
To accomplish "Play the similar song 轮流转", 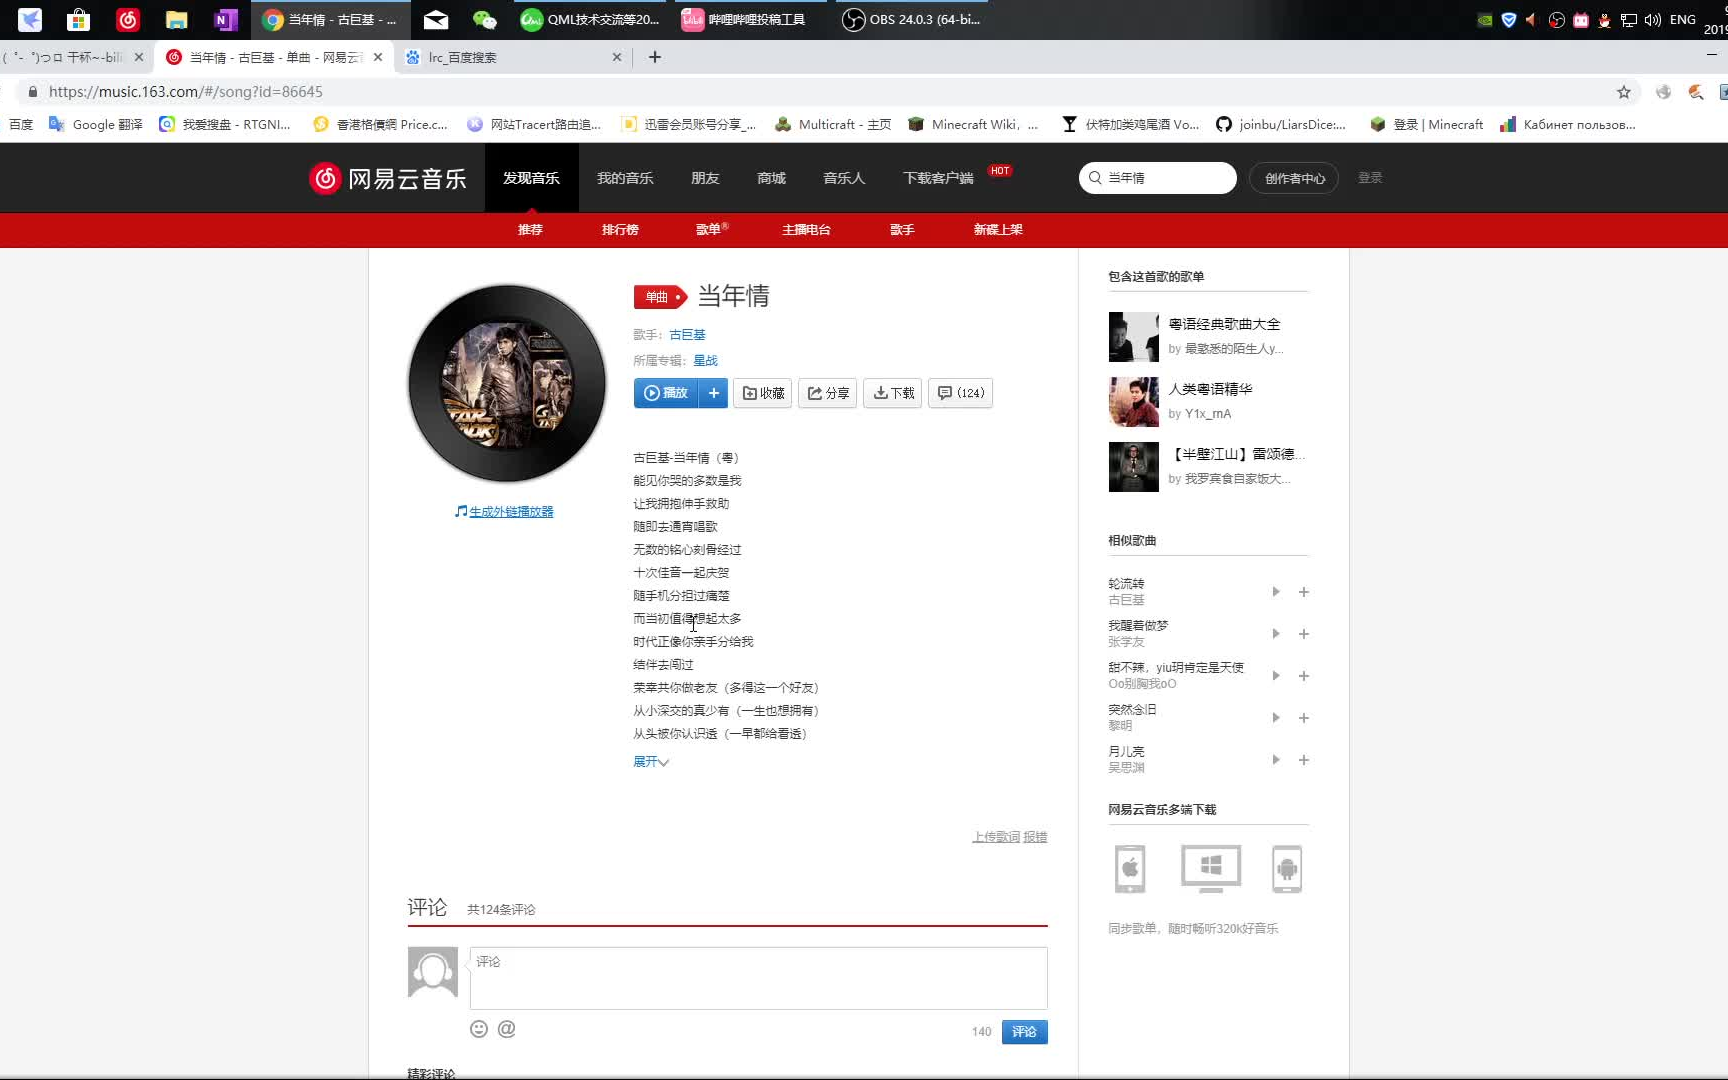I will [1276, 592].
